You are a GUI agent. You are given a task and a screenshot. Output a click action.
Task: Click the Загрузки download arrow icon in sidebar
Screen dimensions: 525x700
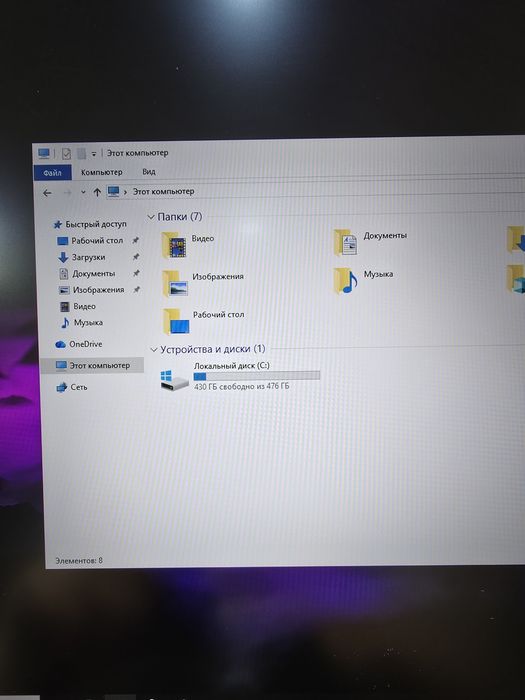coord(63,258)
